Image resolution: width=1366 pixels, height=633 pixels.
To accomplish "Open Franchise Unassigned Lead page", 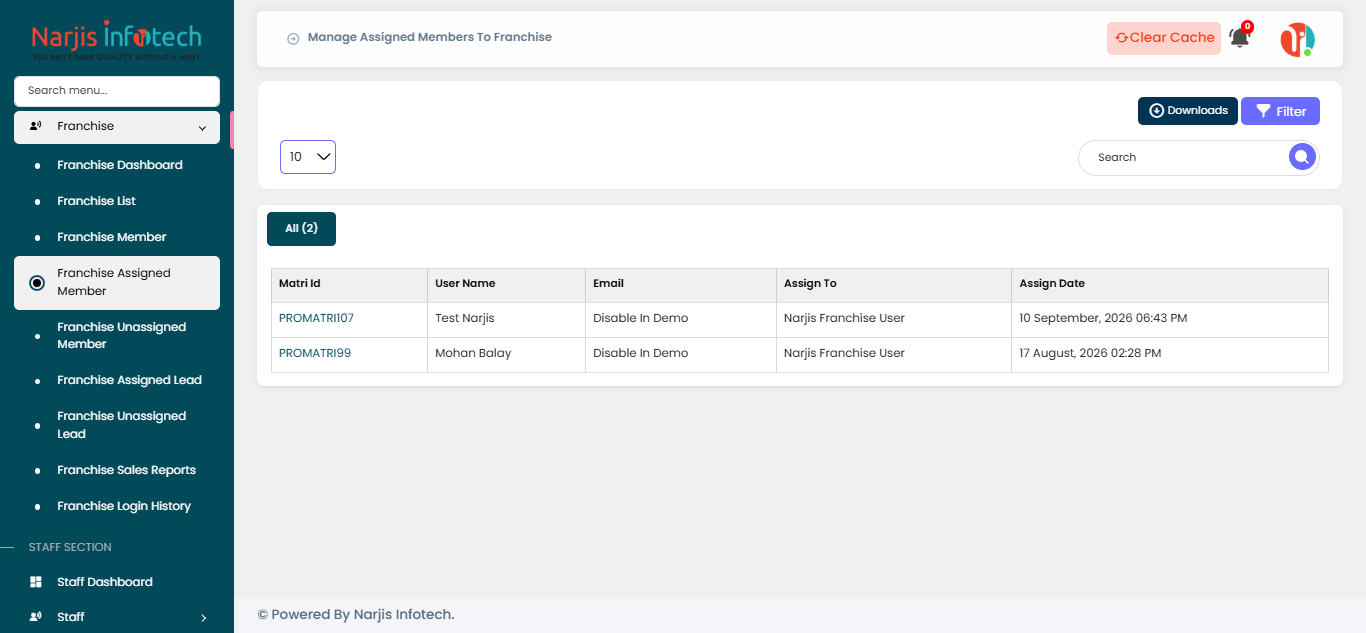I will click(x=122, y=425).
